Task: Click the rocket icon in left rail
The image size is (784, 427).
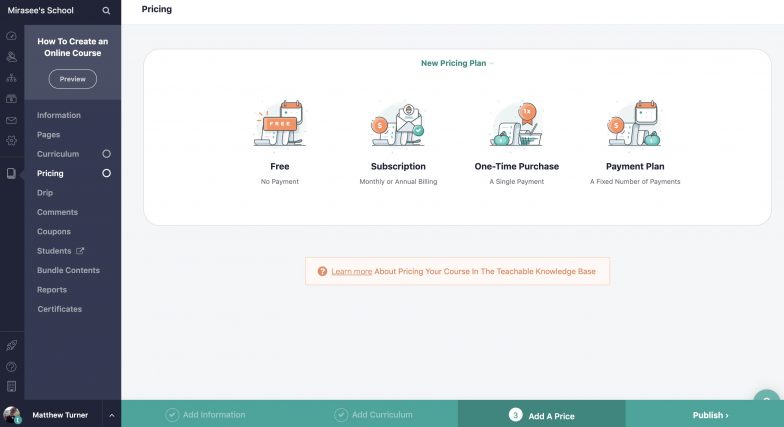Action: coord(12,346)
